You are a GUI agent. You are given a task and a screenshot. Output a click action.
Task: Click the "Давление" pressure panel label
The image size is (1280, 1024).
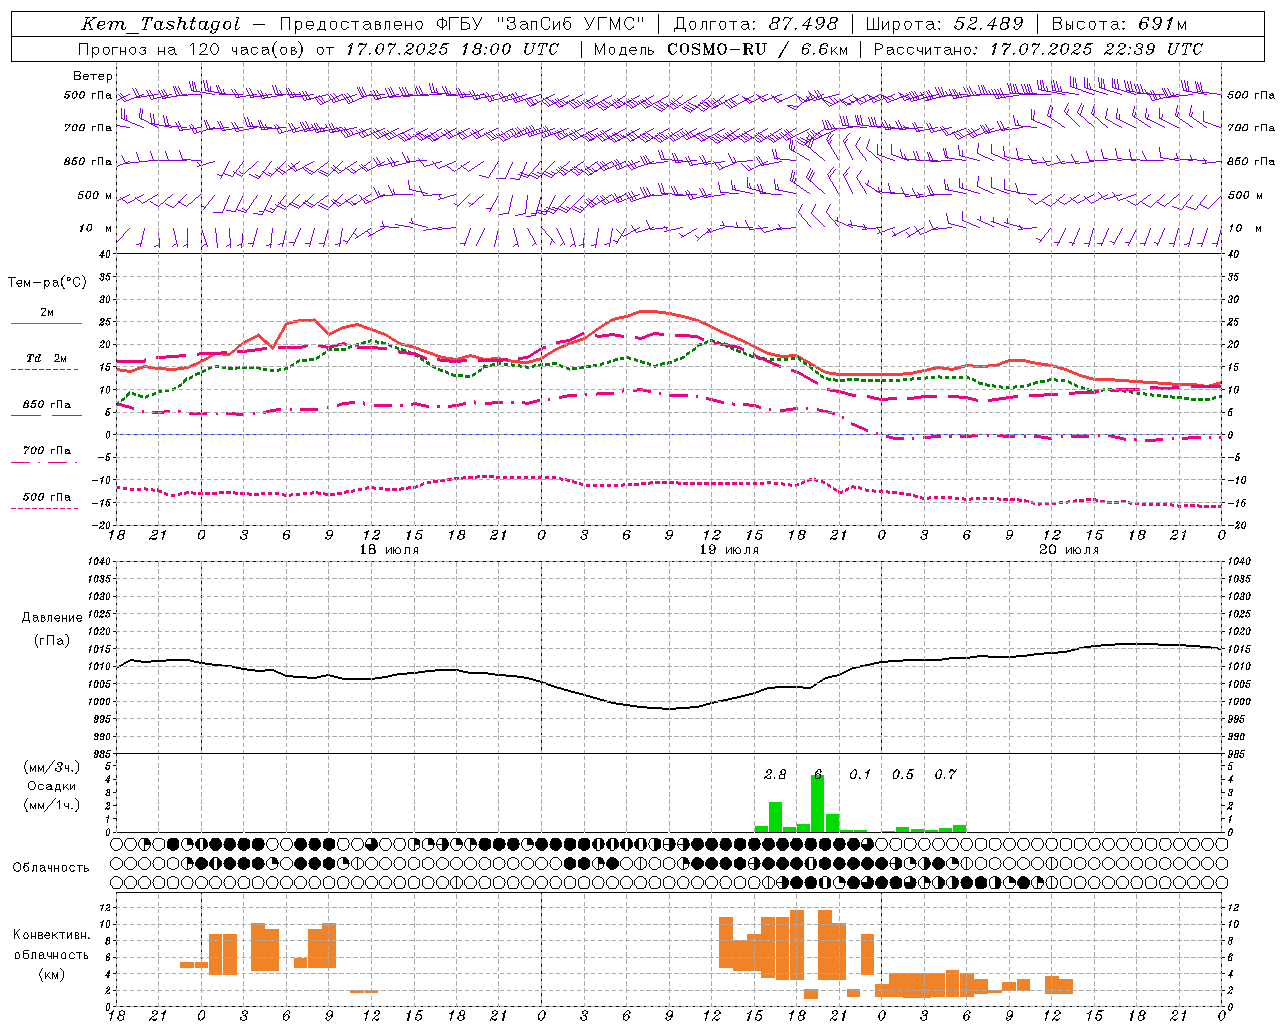tap(52, 618)
